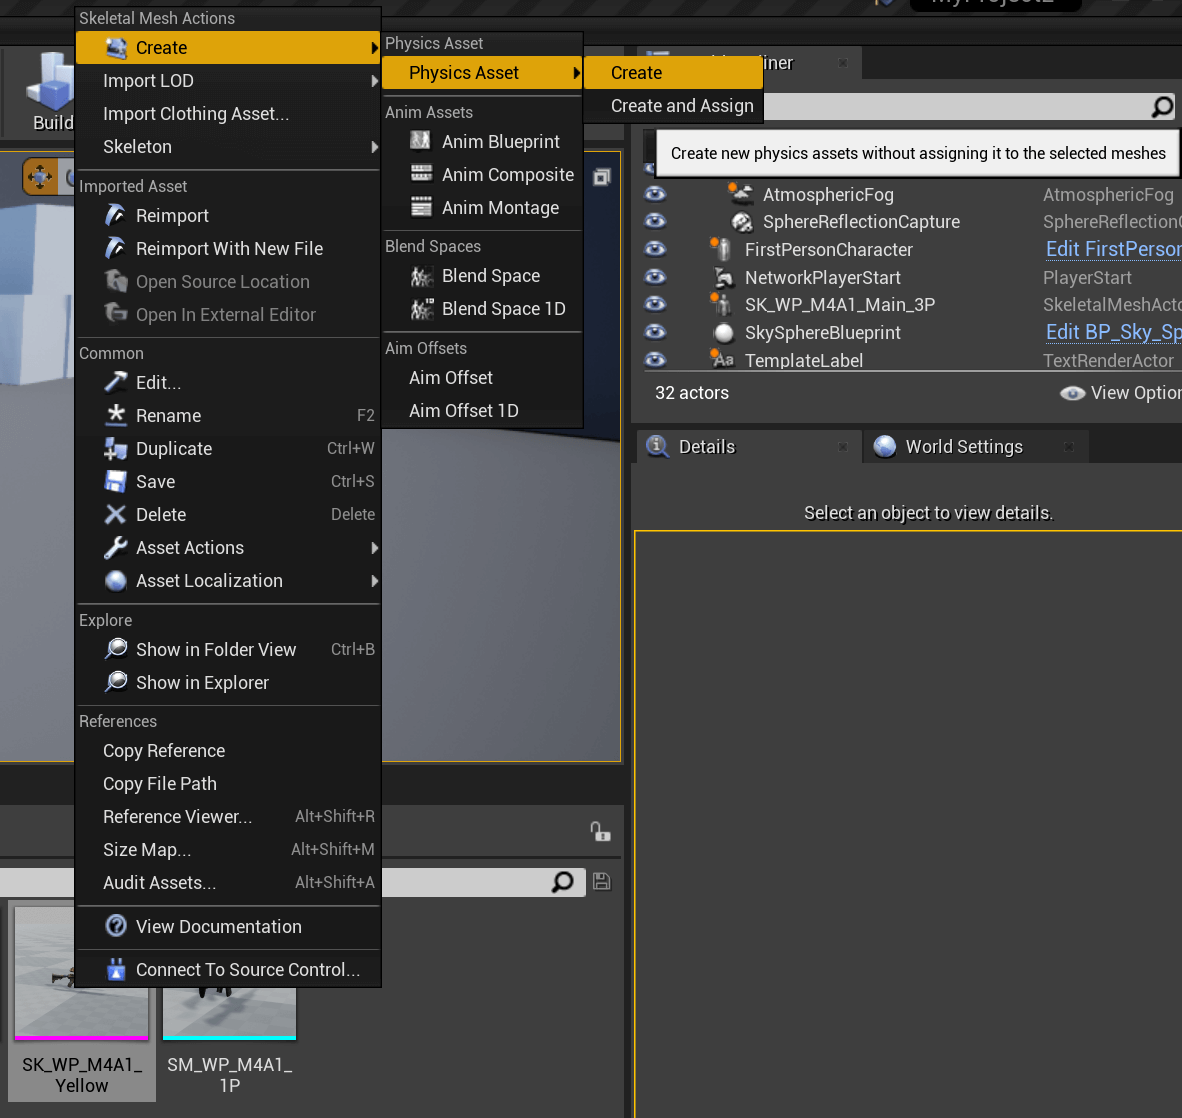Toggle visibility of SK_WP_M4A1_Main_3P

[x=655, y=305]
